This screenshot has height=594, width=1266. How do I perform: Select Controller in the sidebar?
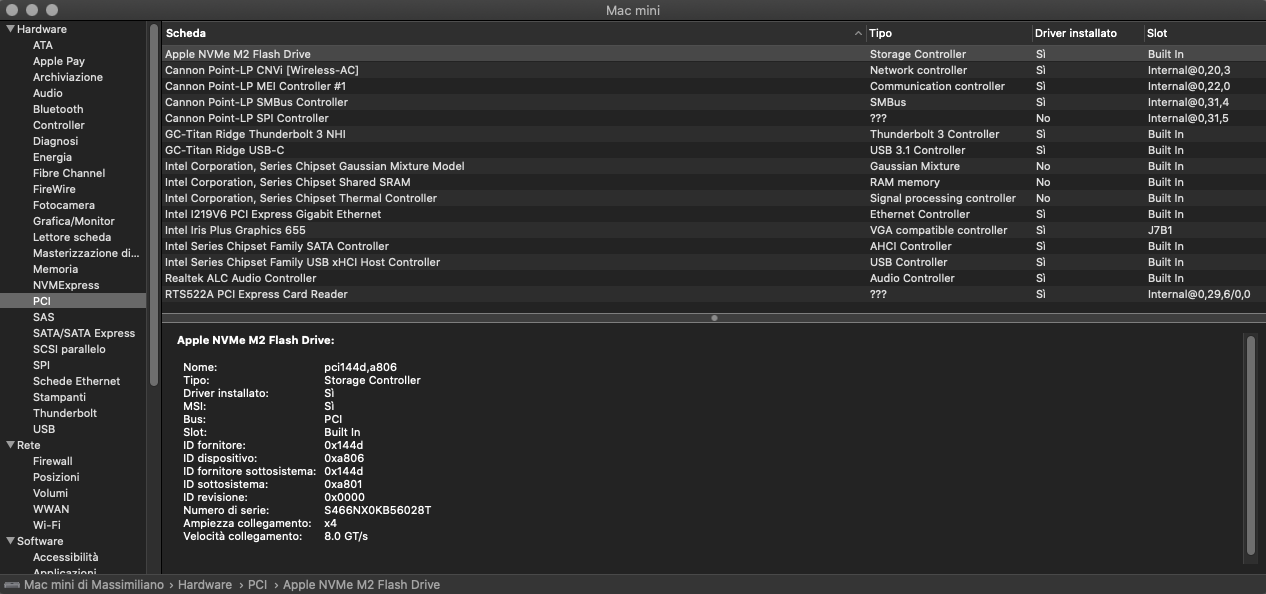59,125
